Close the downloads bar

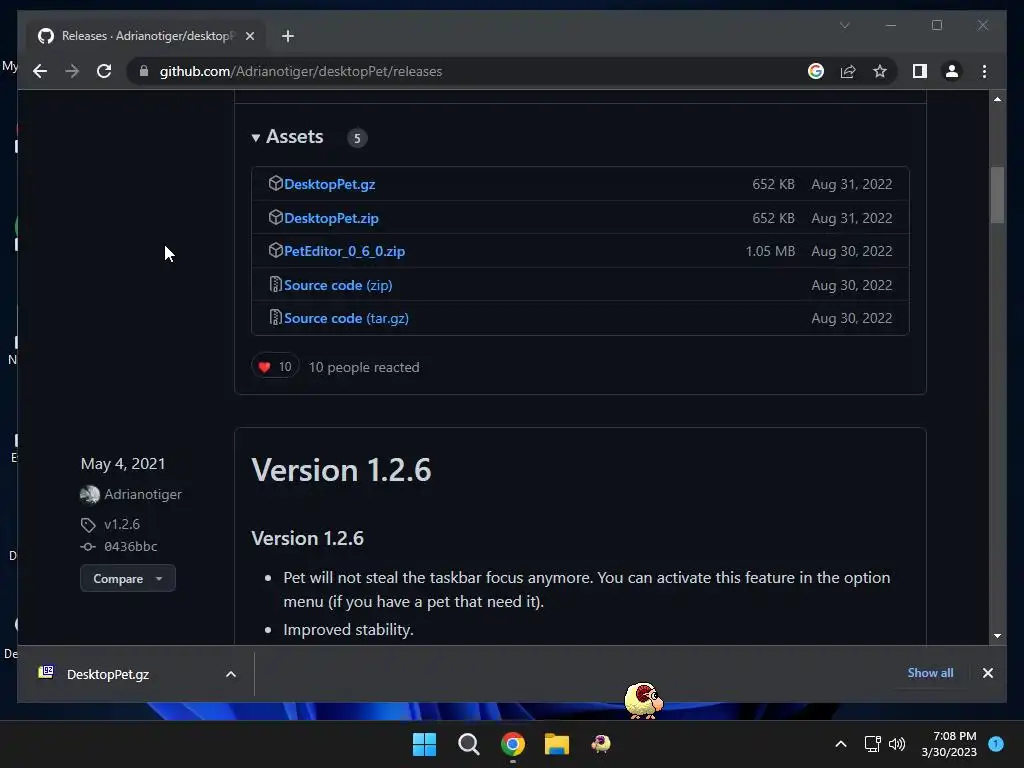987,673
